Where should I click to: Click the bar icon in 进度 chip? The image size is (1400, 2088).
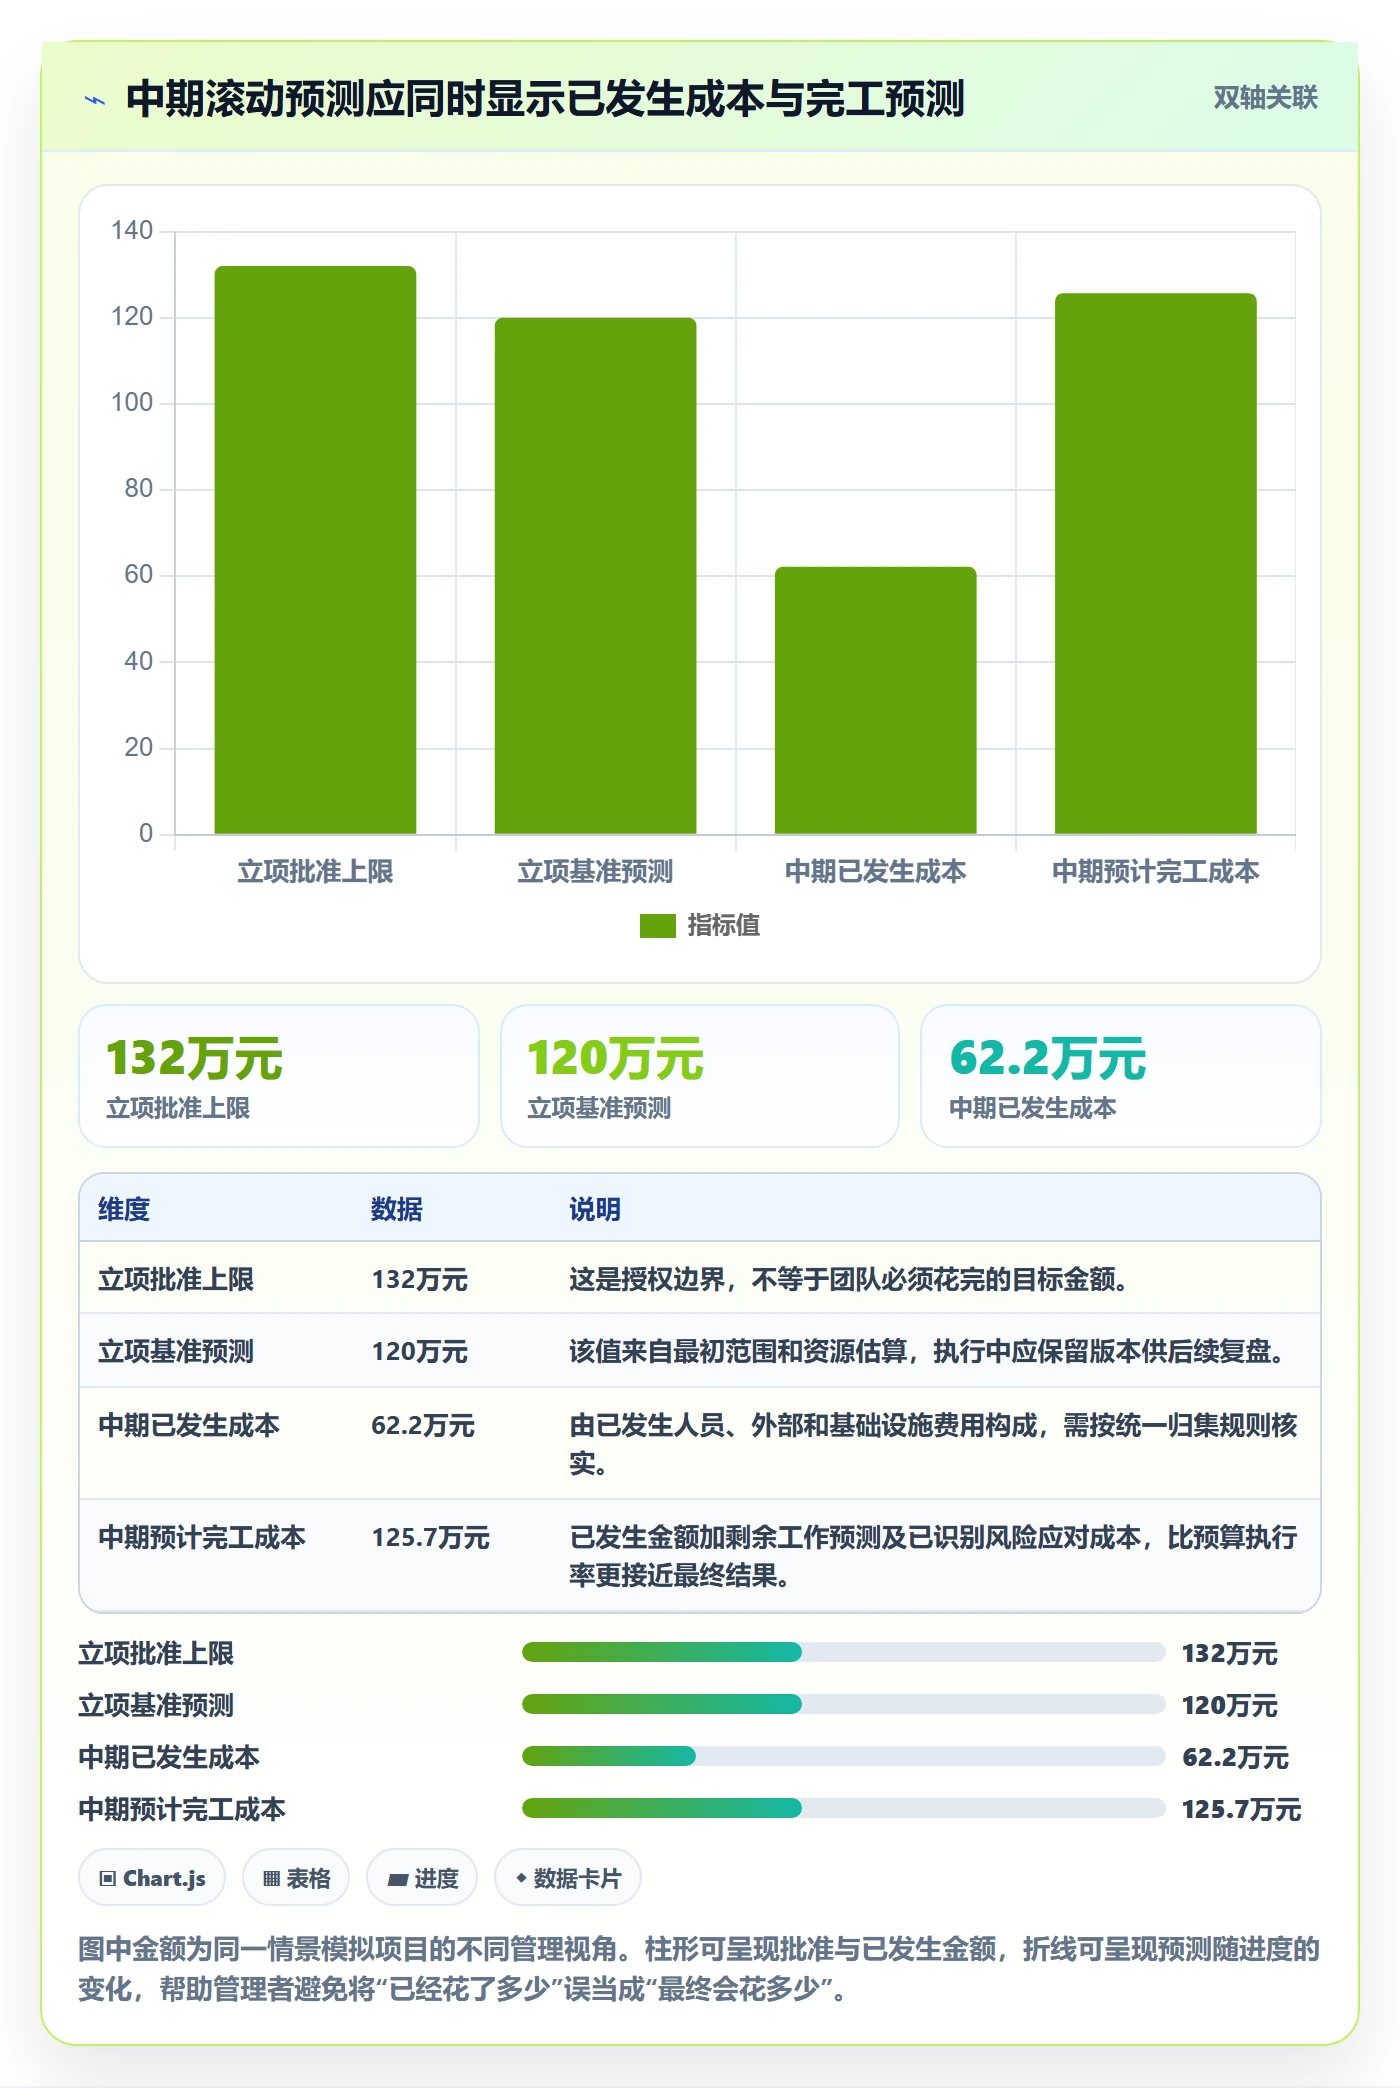(397, 1880)
